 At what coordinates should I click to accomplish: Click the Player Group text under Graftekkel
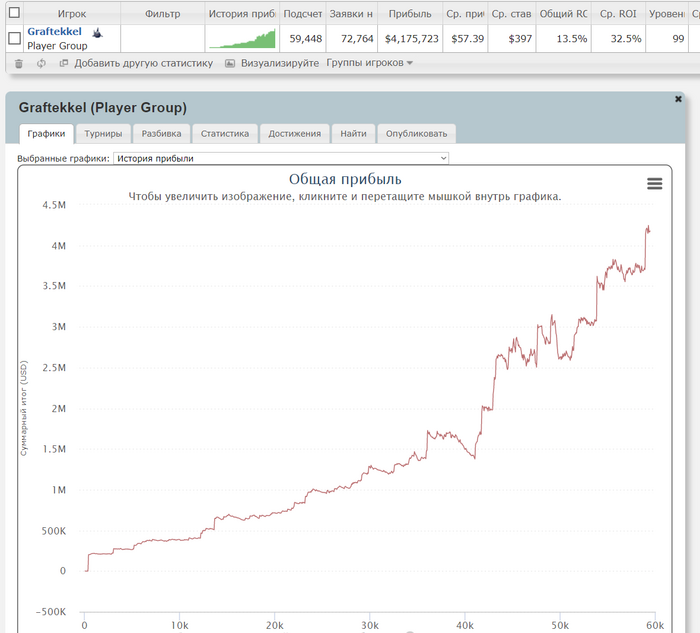pos(57,46)
